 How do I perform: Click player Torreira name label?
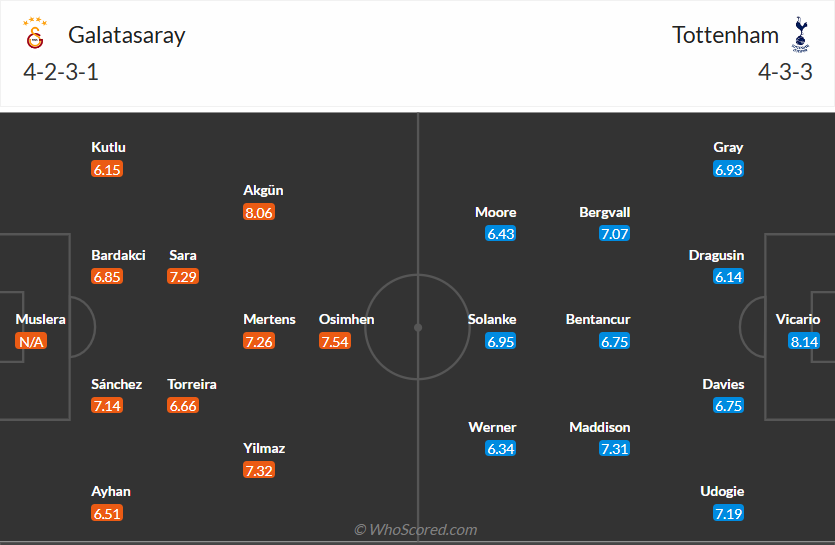(x=192, y=384)
